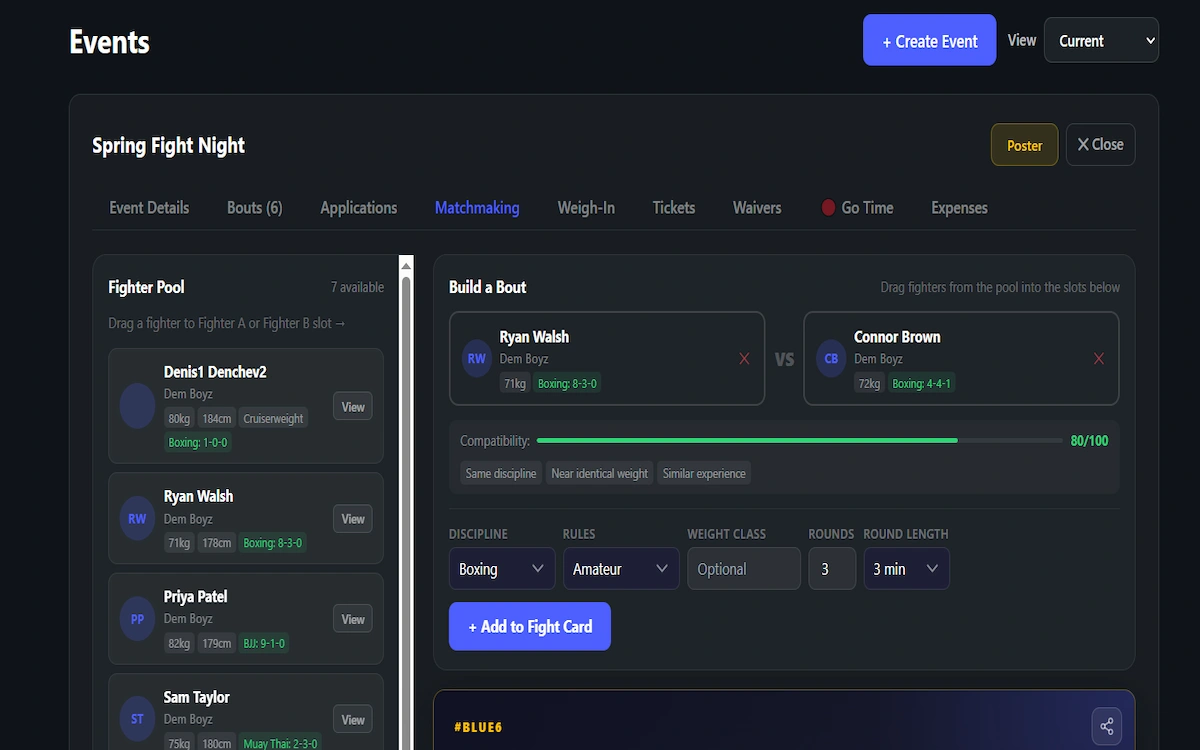Click View for Ryan Walsh in the pool
This screenshot has width=1200, height=750.
click(x=353, y=519)
